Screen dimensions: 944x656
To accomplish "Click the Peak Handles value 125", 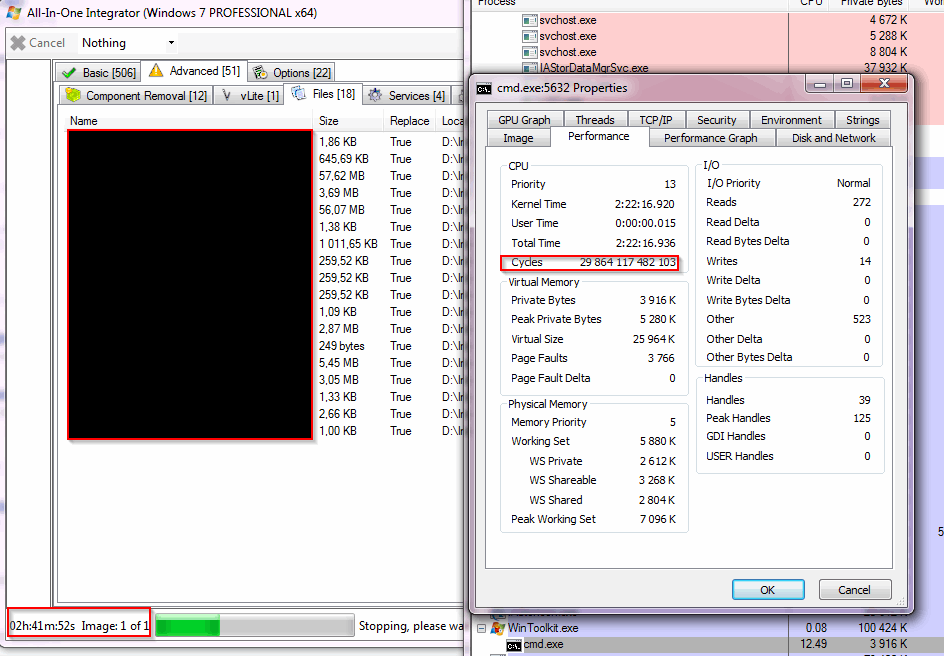I will (862, 418).
